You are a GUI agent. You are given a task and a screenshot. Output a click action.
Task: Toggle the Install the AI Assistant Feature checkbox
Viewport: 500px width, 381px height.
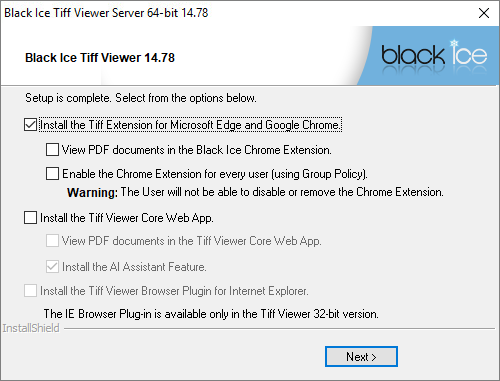(52, 267)
